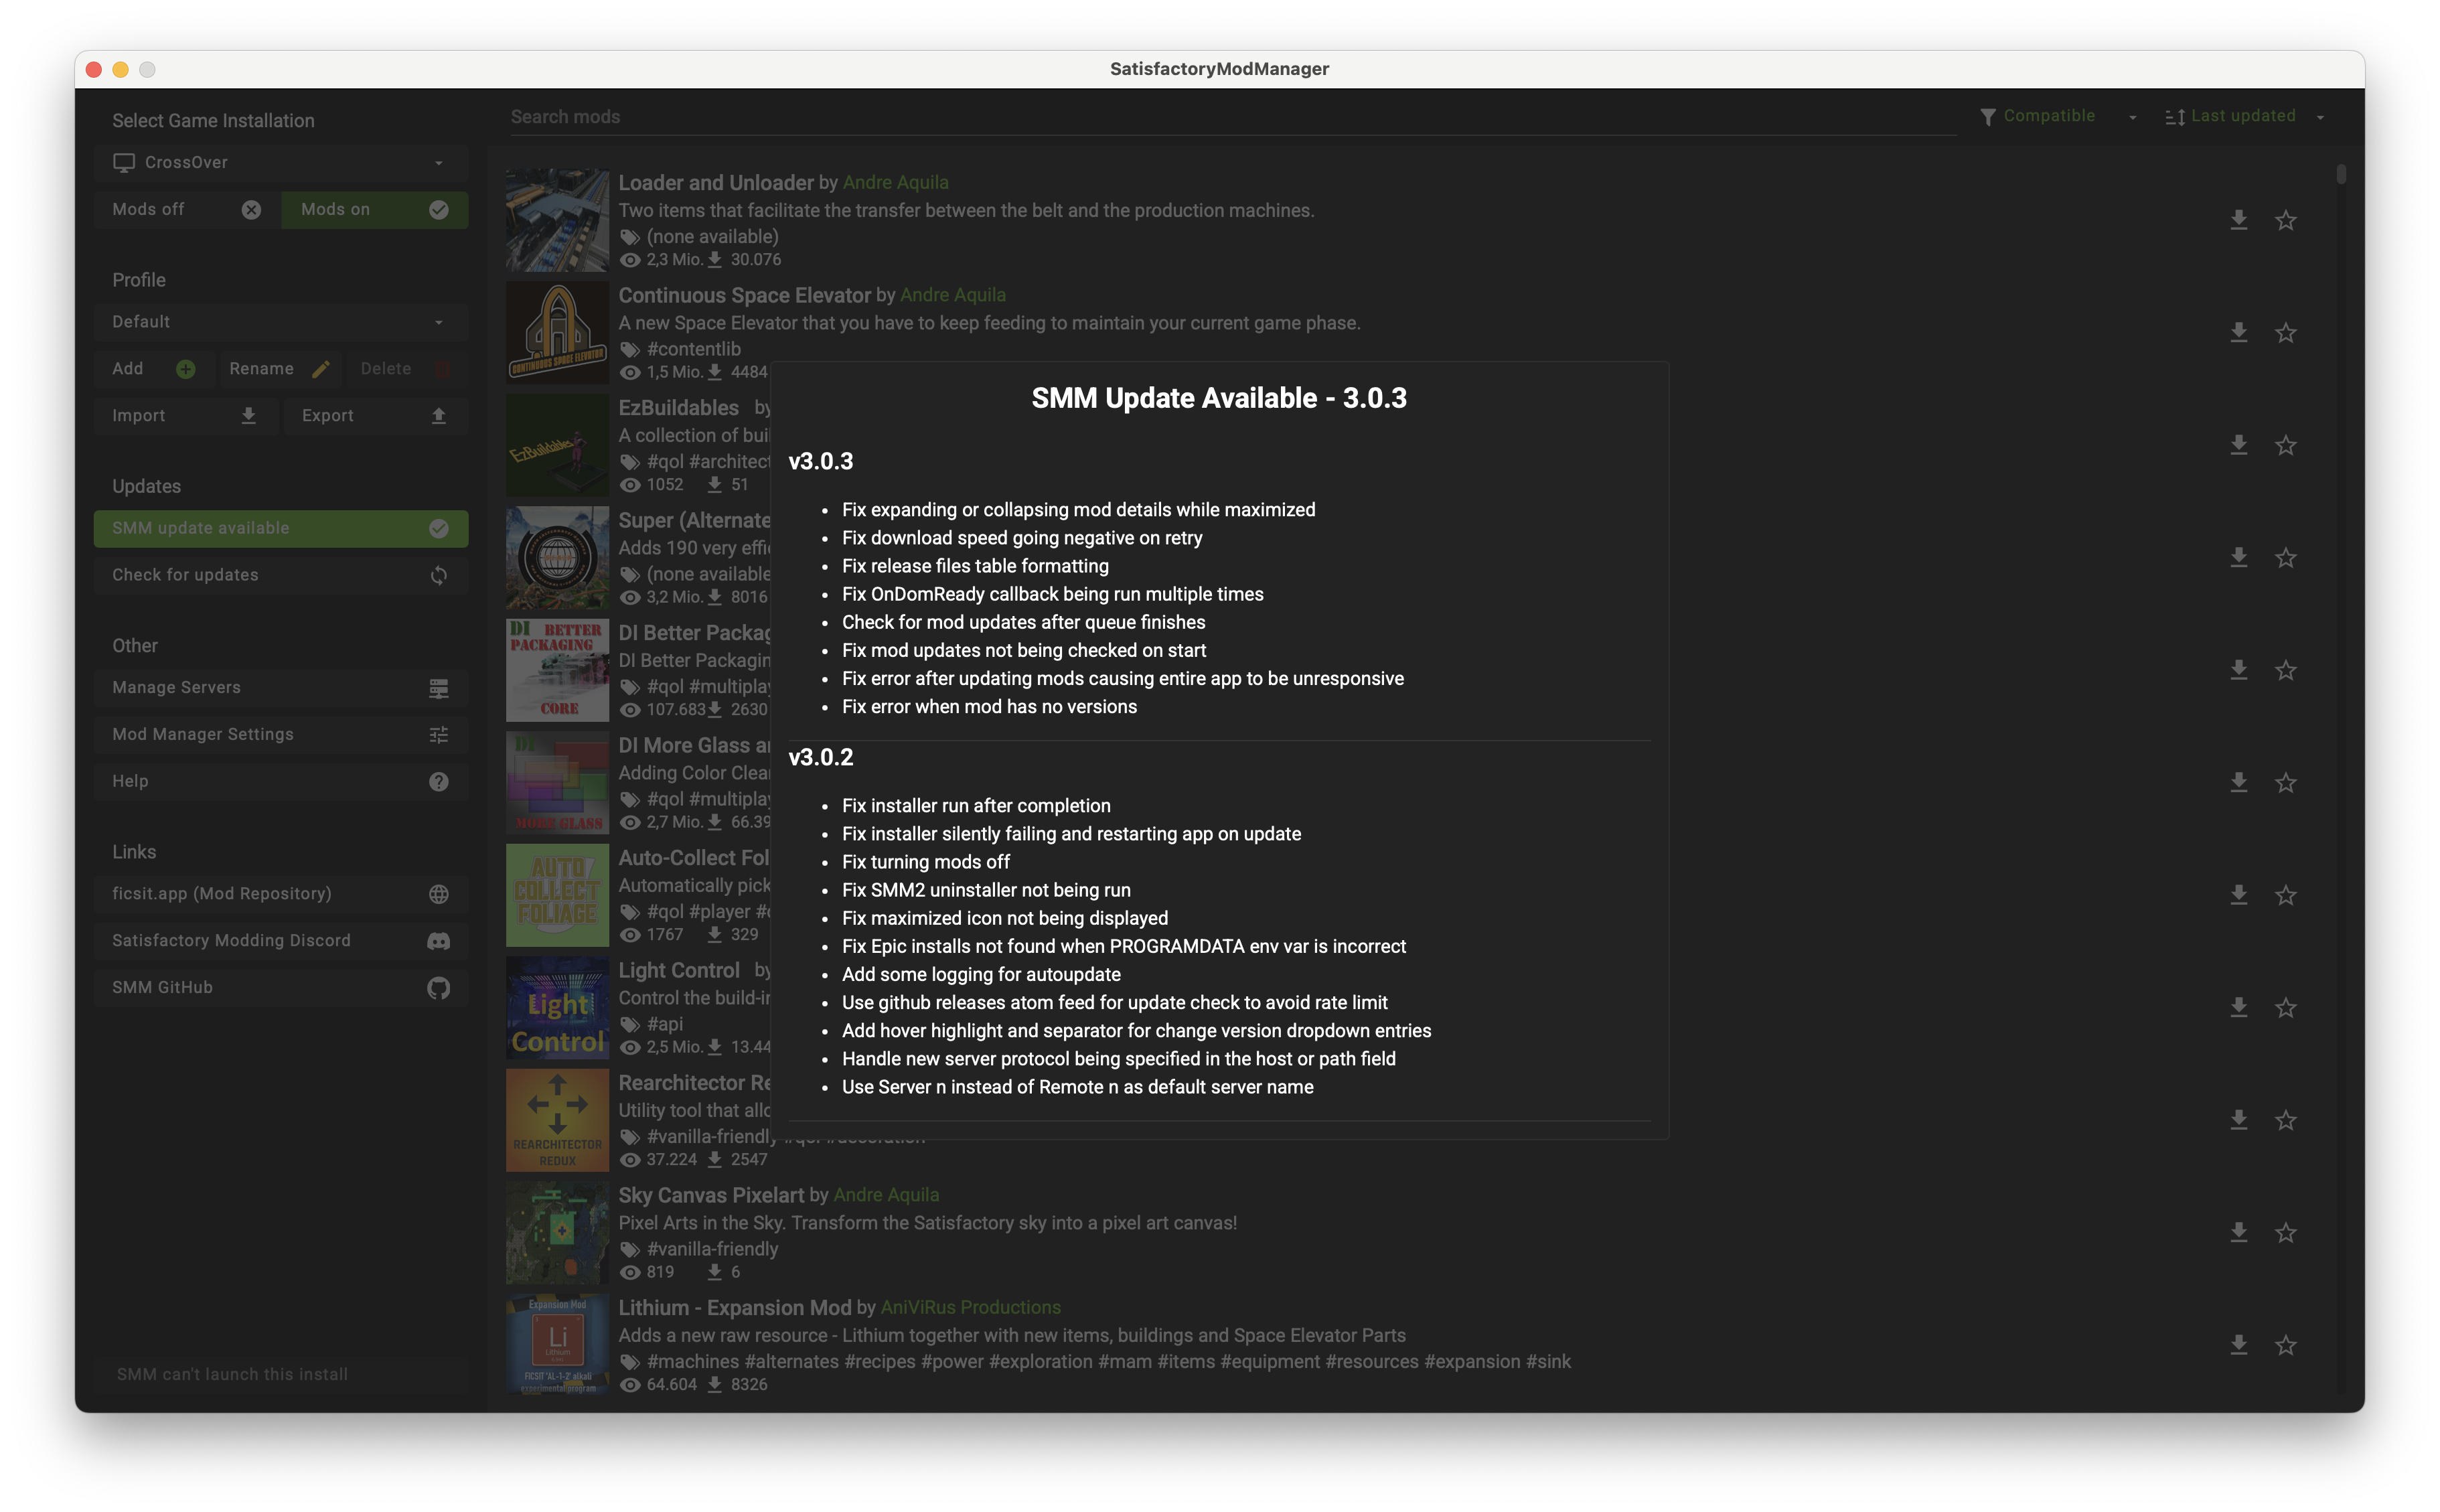This screenshot has width=2440, height=1512.
Task: Open Mod Manager Settings
Action: (x=280, y=735)
